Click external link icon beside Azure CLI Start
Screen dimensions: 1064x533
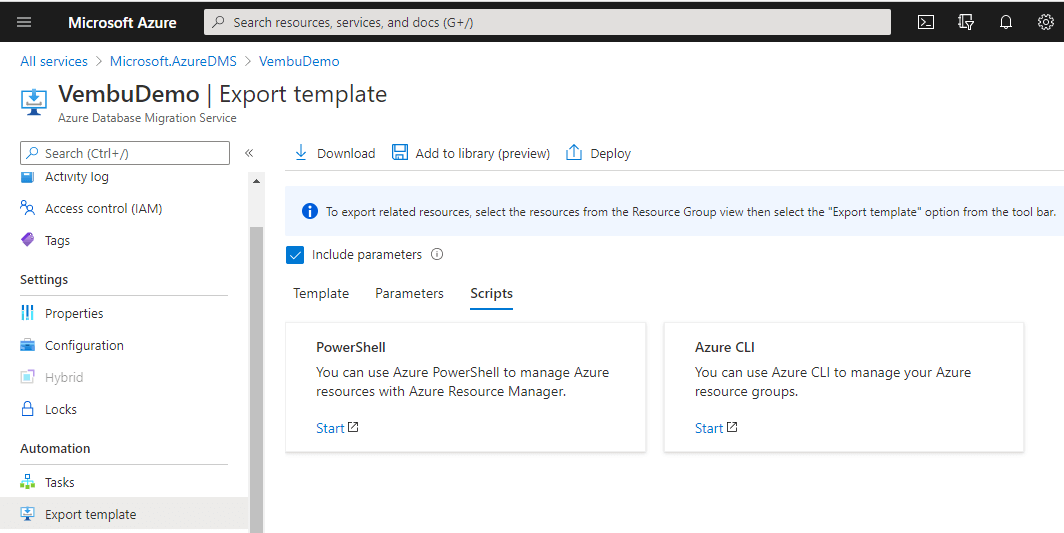[x=732, y=427]
